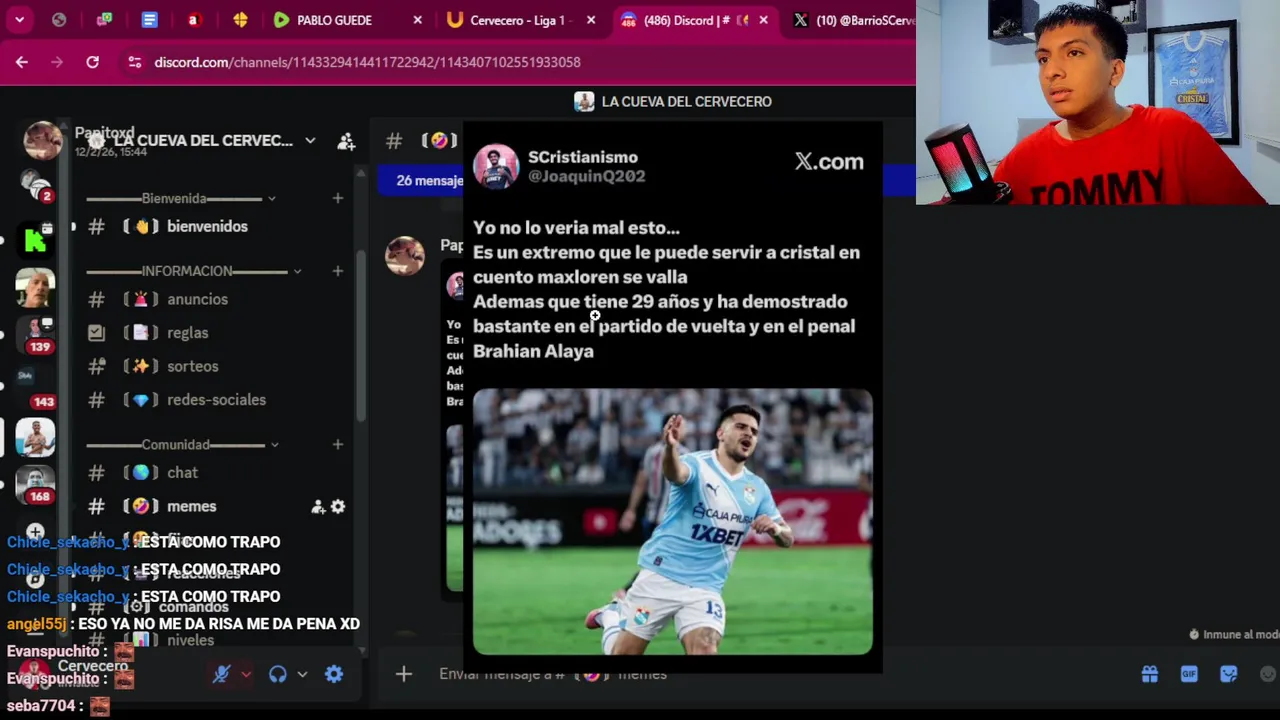Close the Discord browser tab
1280x720 pixels.
tap(764, 20)
